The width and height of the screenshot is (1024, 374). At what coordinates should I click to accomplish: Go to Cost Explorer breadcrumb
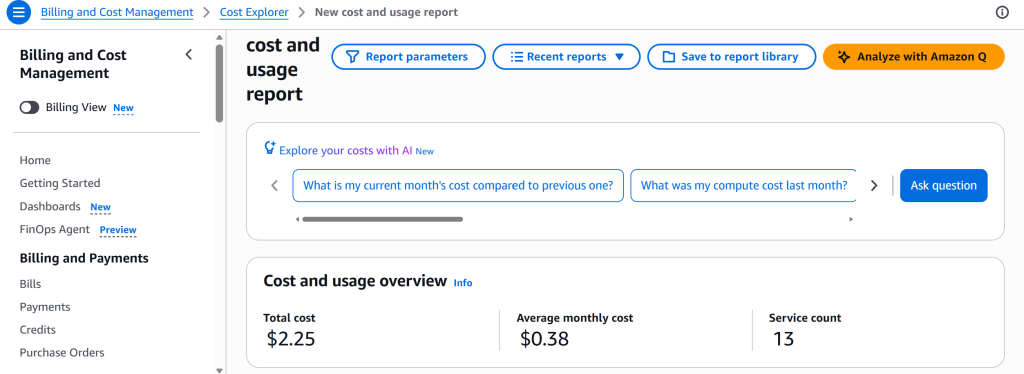tap(254, 12)
